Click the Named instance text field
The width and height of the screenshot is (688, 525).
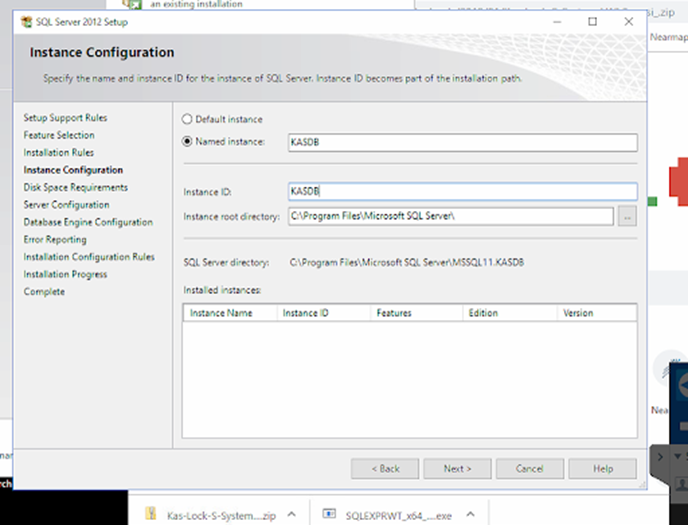click(462, 143)
